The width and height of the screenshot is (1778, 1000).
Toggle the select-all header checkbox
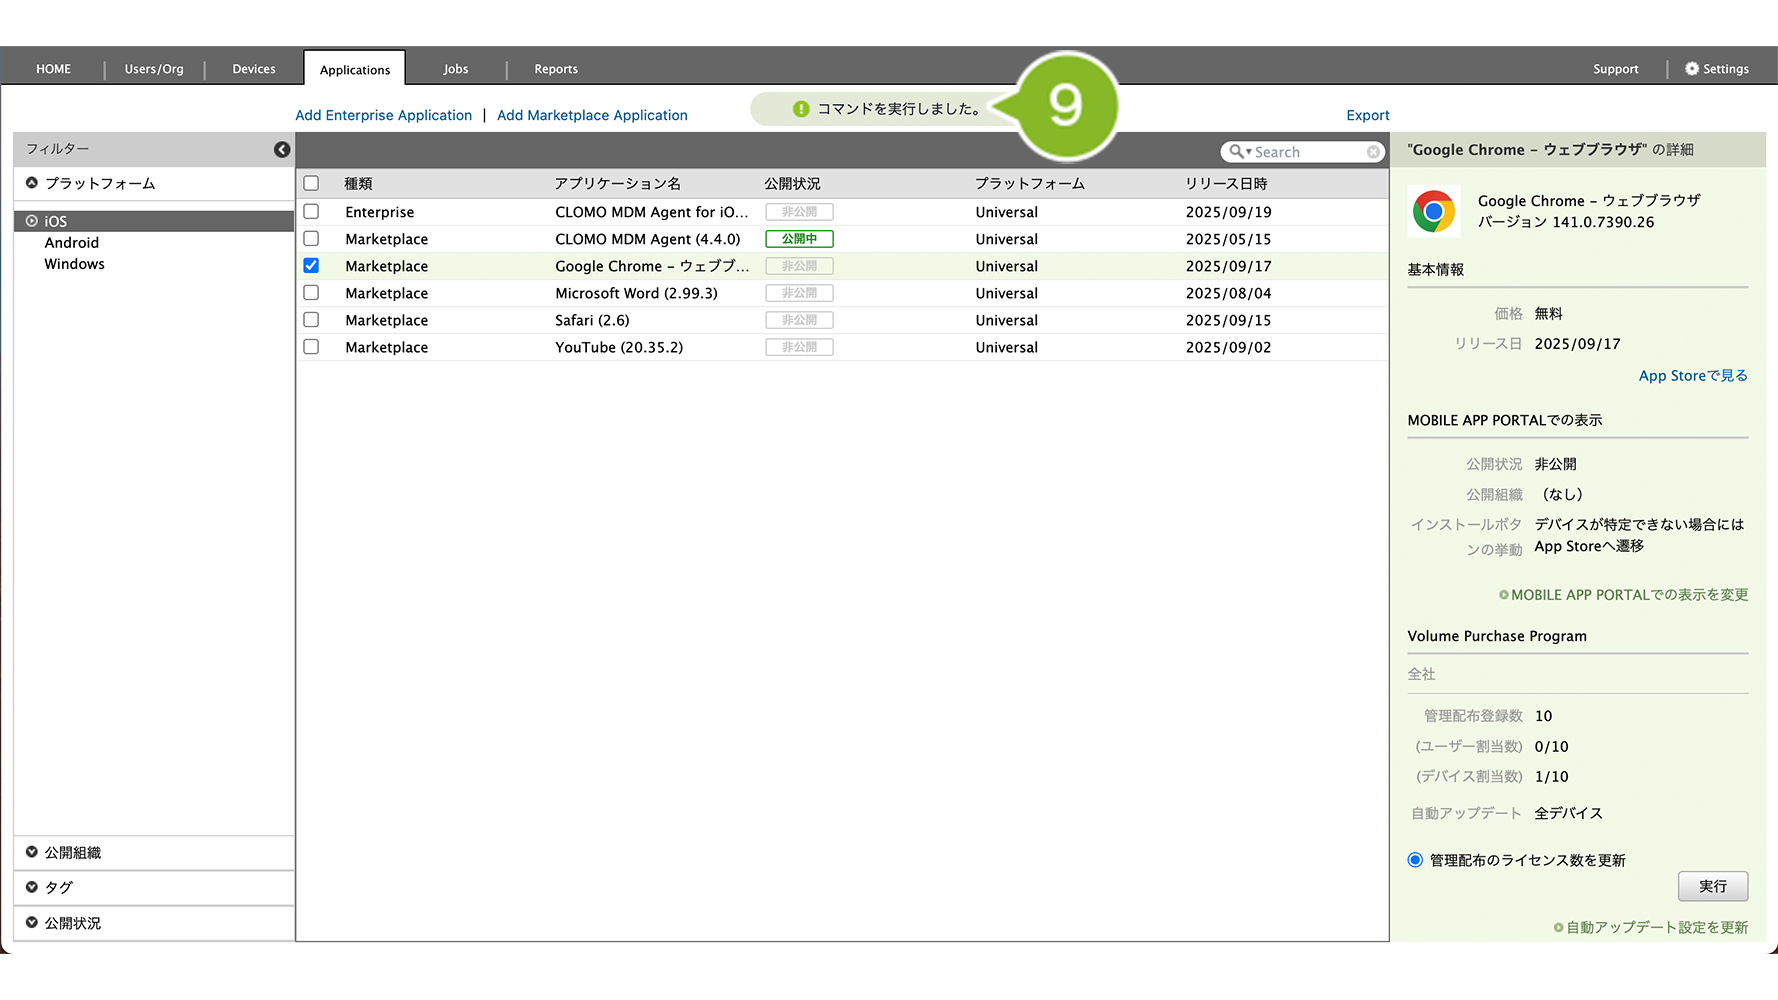pyautogui.click(x=311, y=184)
